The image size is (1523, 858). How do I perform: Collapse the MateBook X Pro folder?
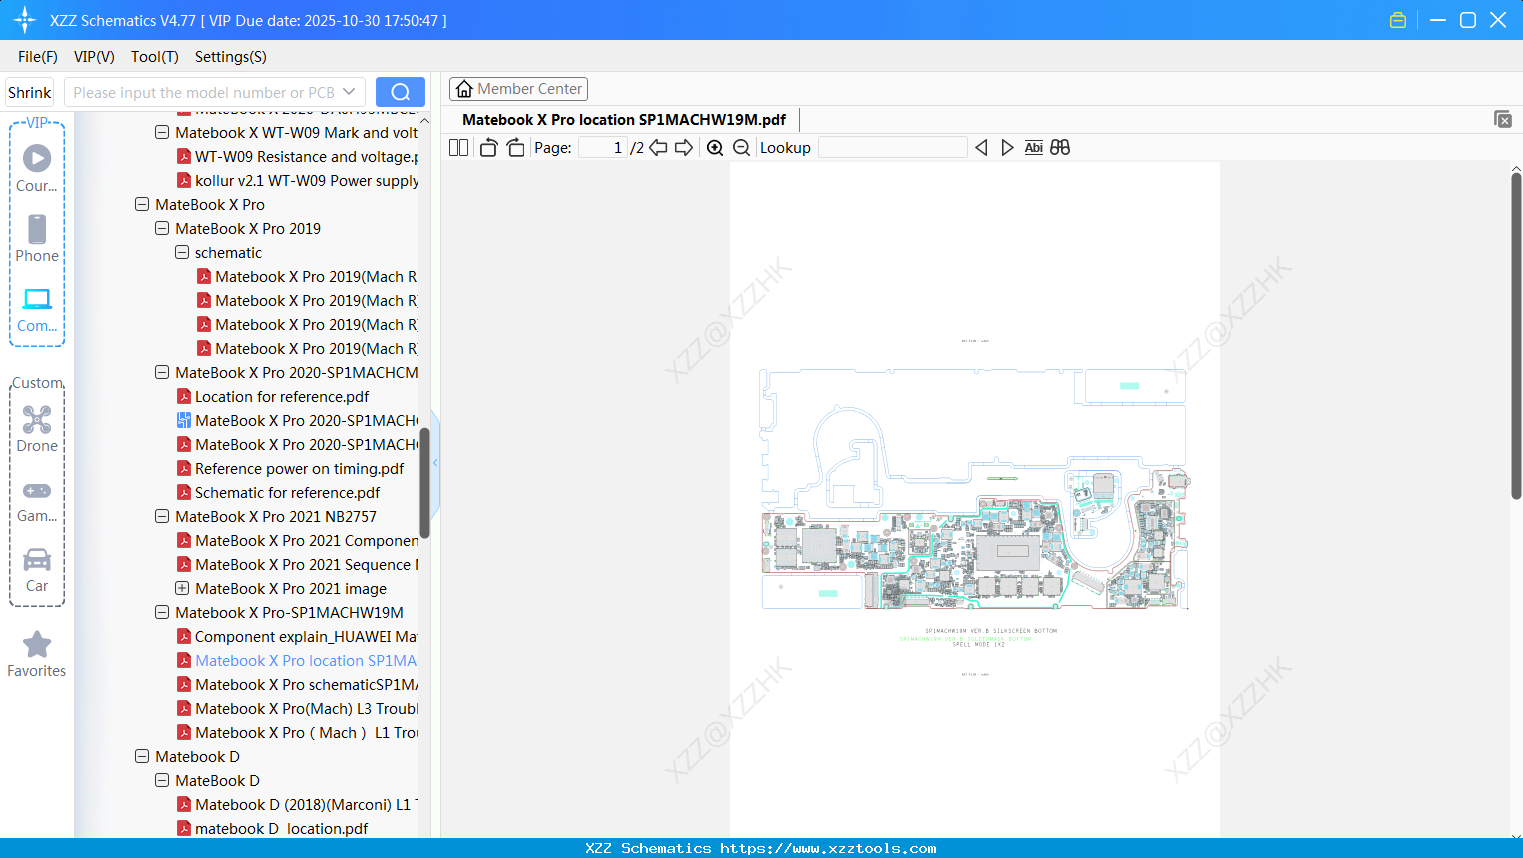[142, 204]
